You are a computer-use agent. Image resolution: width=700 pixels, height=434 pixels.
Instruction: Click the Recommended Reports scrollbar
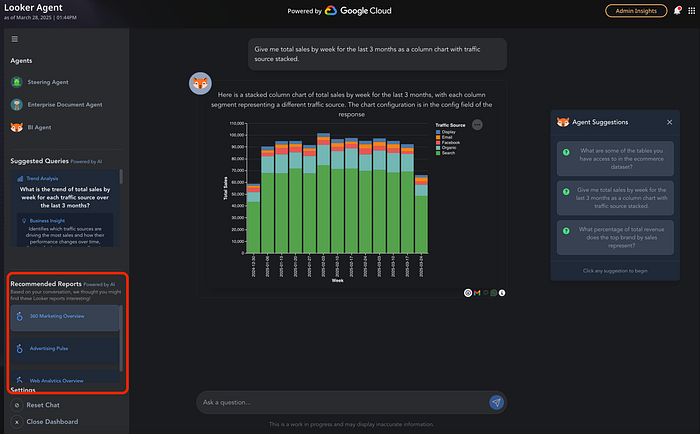pyautogui.click(x=121, y=338)
